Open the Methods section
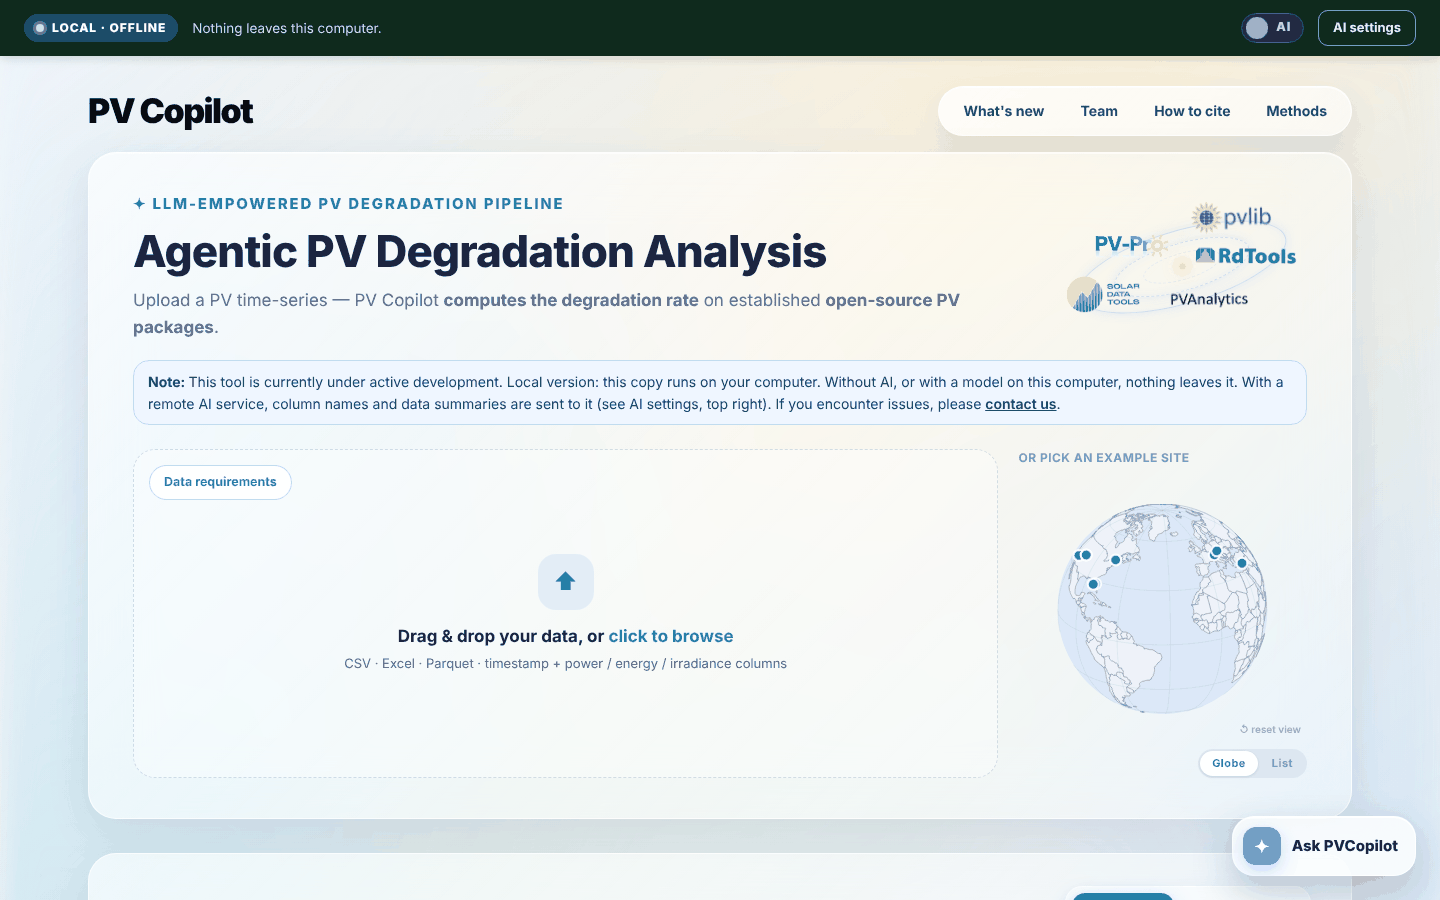 (1296, 111)
